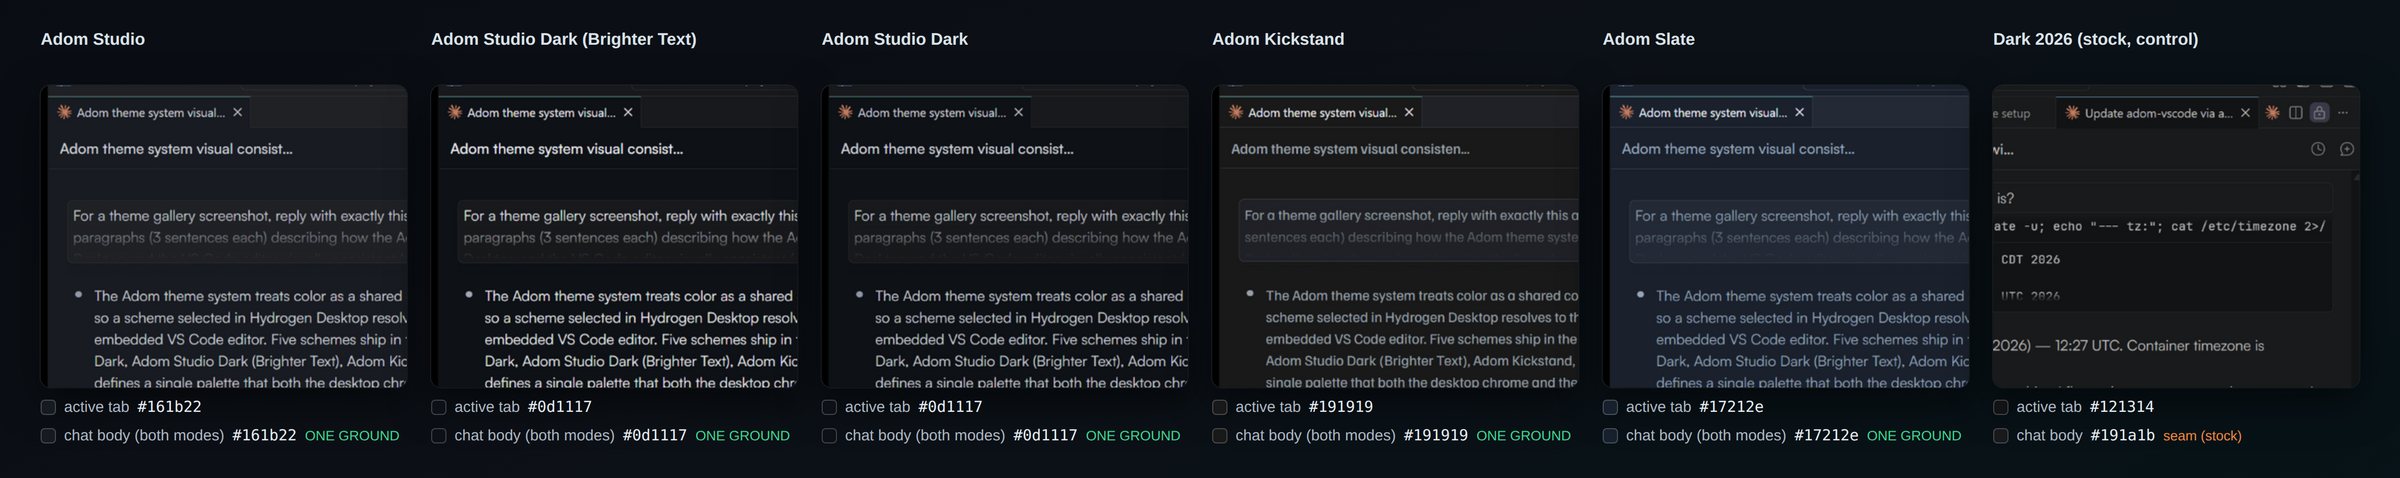This screenshot has height=478, width=2400.
Task: Close the tab in Adom Slate preview
Action: (1800, 112)
